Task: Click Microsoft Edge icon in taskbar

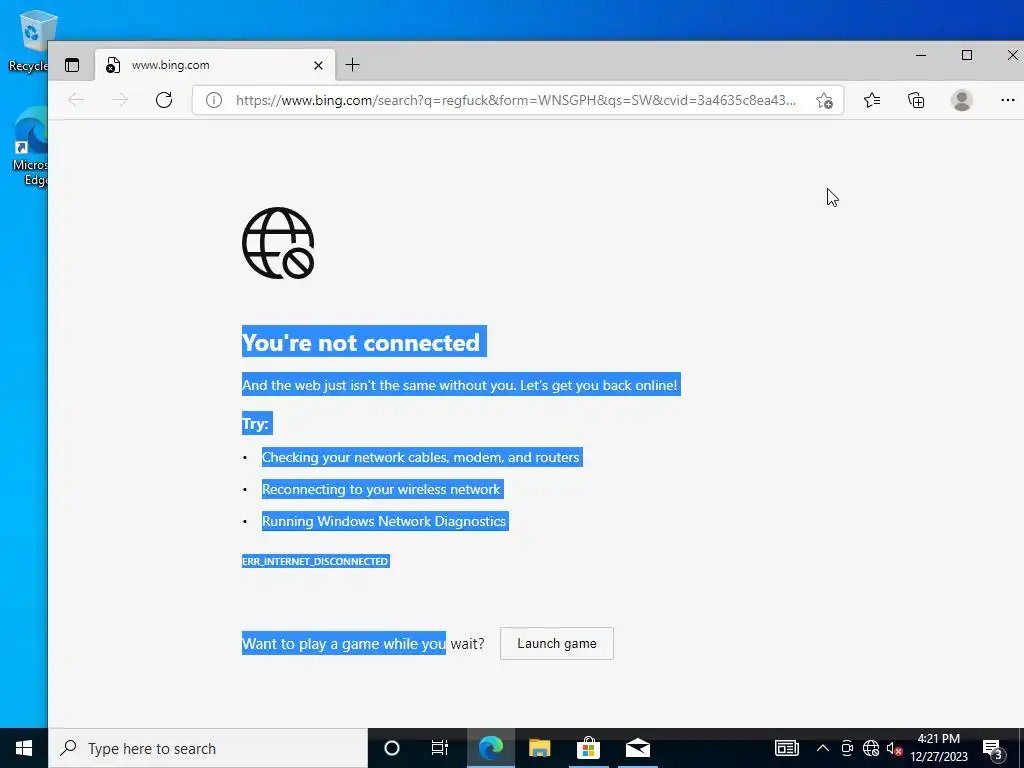Action: click(x=490, y=748)
